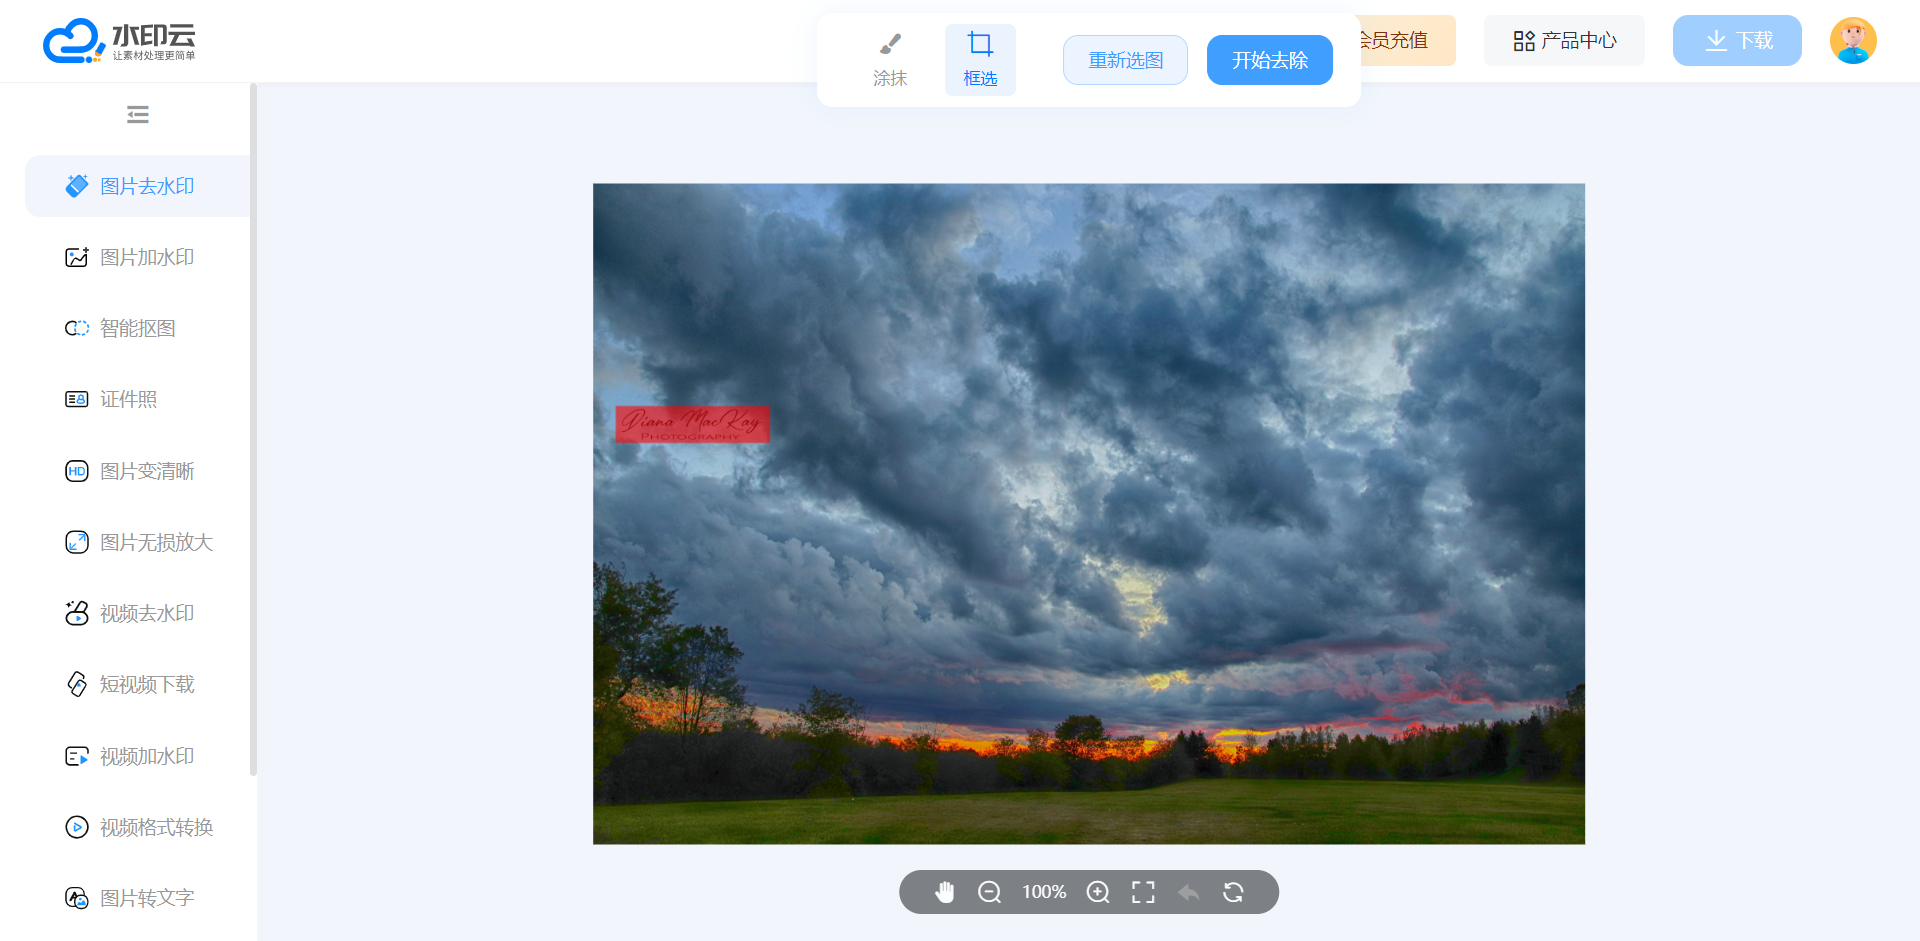The width and height of the screenshot is (1920, 941).
Task: Click 重新选图 to reselect image
Action: coord(1125,60)
